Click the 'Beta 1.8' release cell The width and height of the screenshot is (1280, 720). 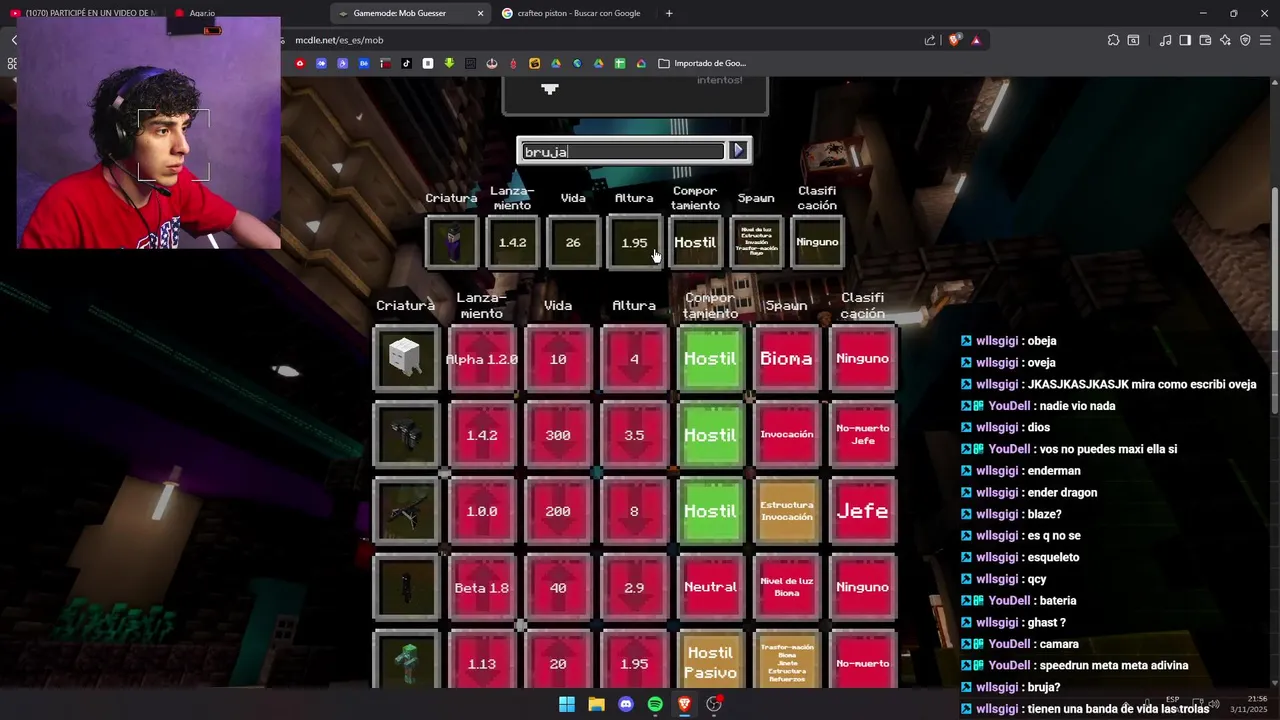[x=482, y=587]
